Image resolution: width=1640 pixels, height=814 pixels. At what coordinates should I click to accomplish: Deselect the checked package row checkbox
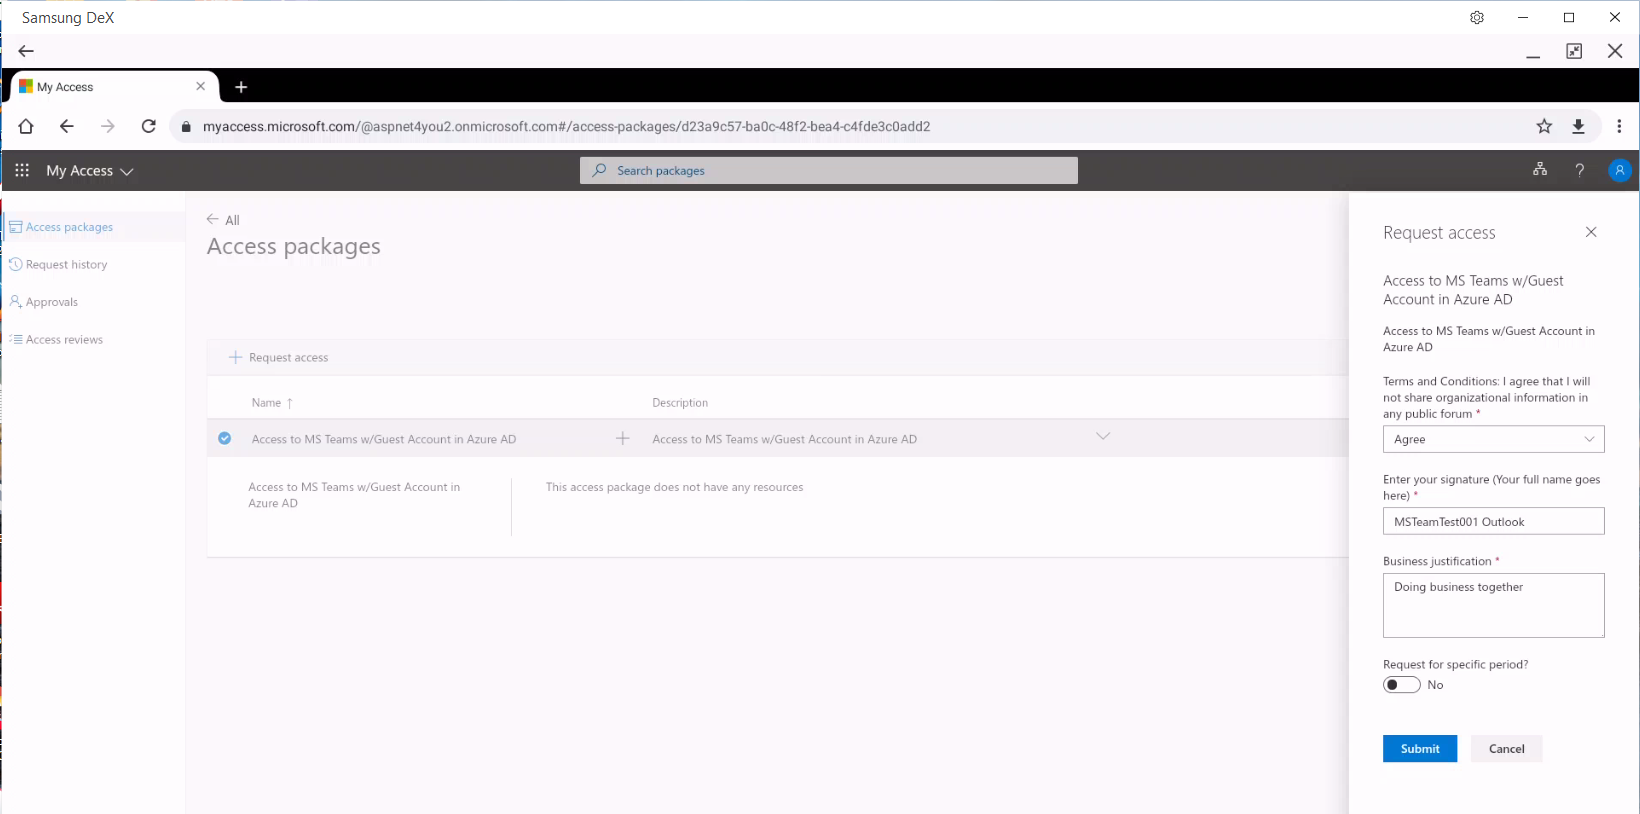225,438
